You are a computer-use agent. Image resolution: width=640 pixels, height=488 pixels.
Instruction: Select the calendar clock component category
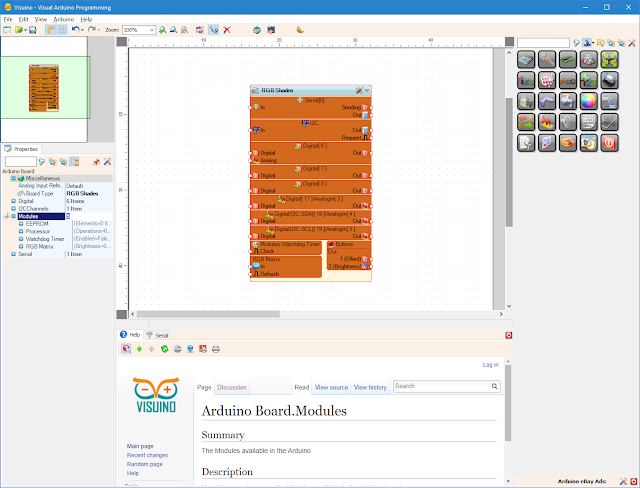(x=588, y=142)
